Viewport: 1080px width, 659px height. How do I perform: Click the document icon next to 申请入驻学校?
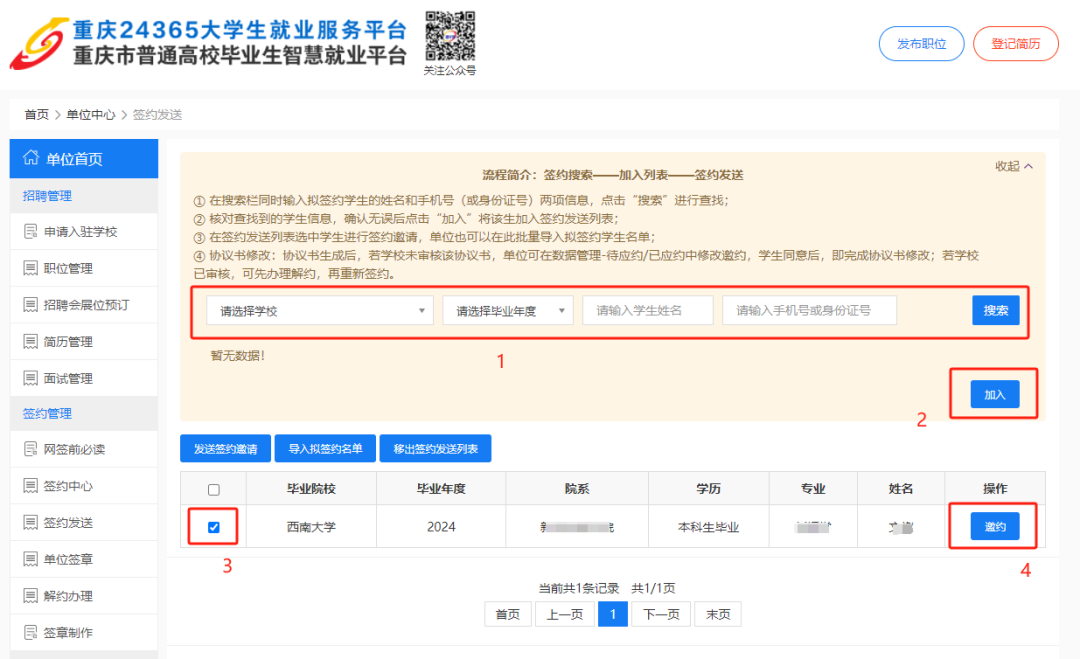(30, 232)
